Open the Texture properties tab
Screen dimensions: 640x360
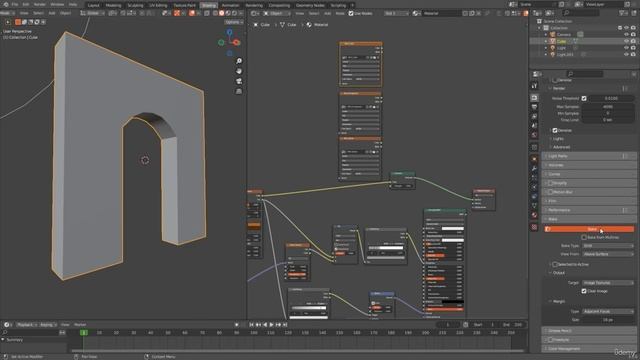point(534,227)
